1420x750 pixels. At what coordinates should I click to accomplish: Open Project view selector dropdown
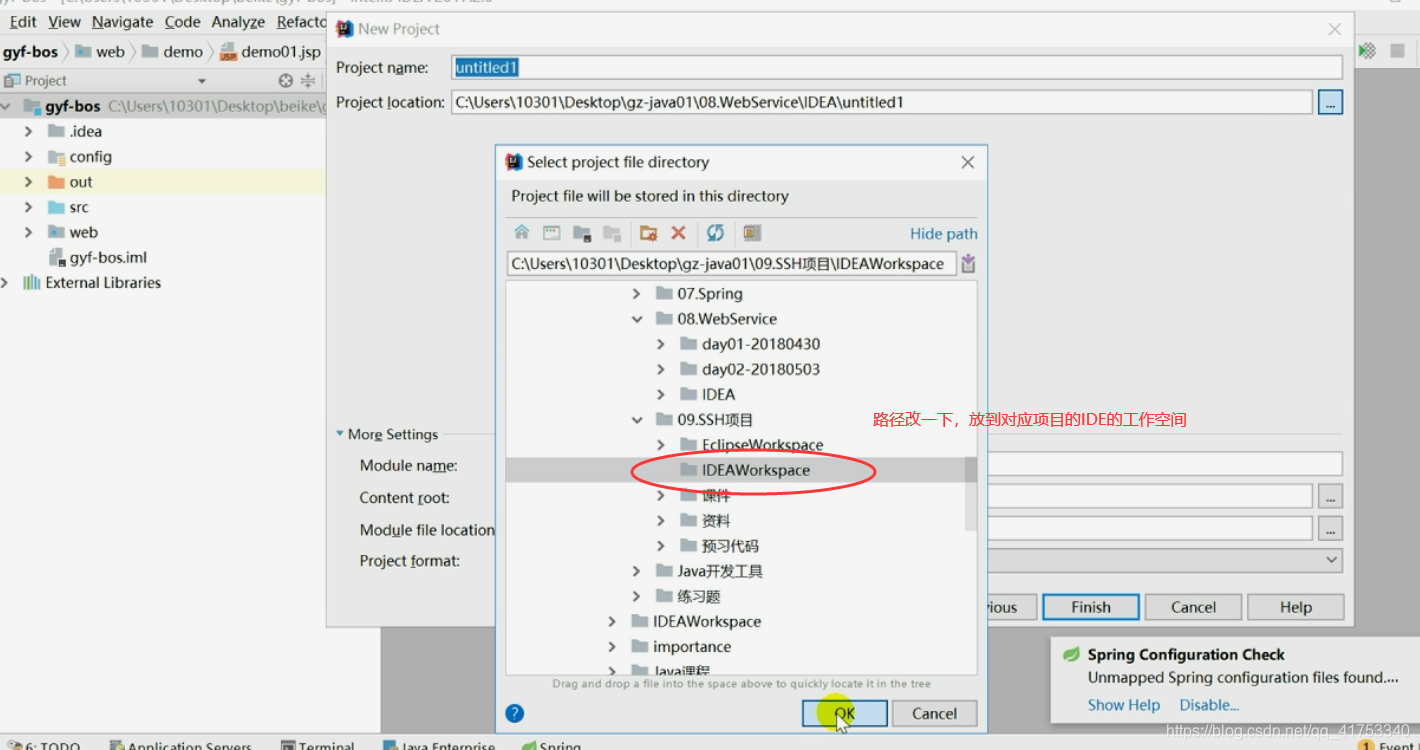click(x=202, y=81)
